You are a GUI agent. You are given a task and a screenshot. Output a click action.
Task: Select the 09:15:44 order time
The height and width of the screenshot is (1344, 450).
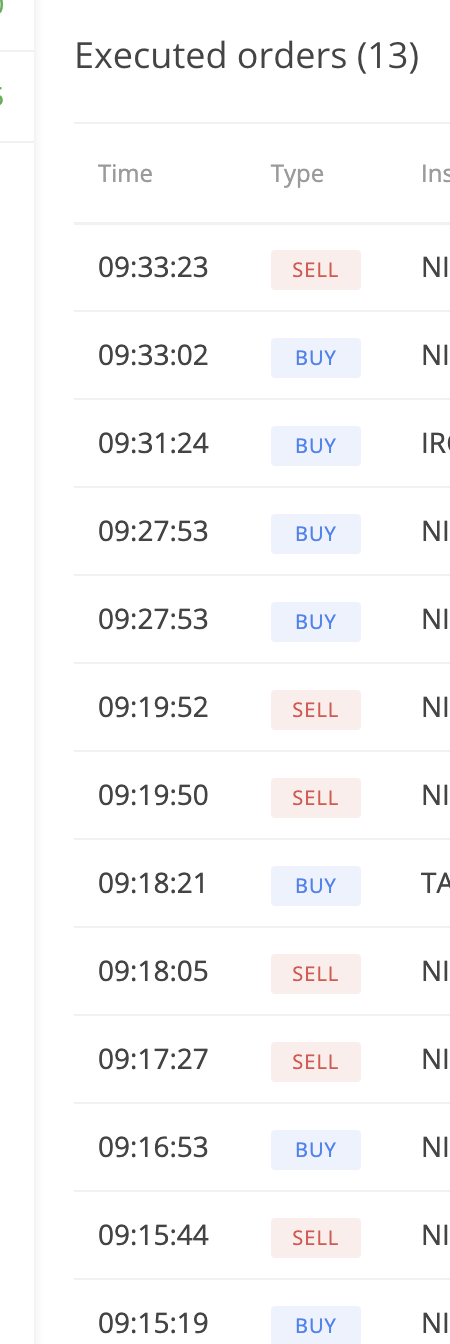tap(153, 1236)
